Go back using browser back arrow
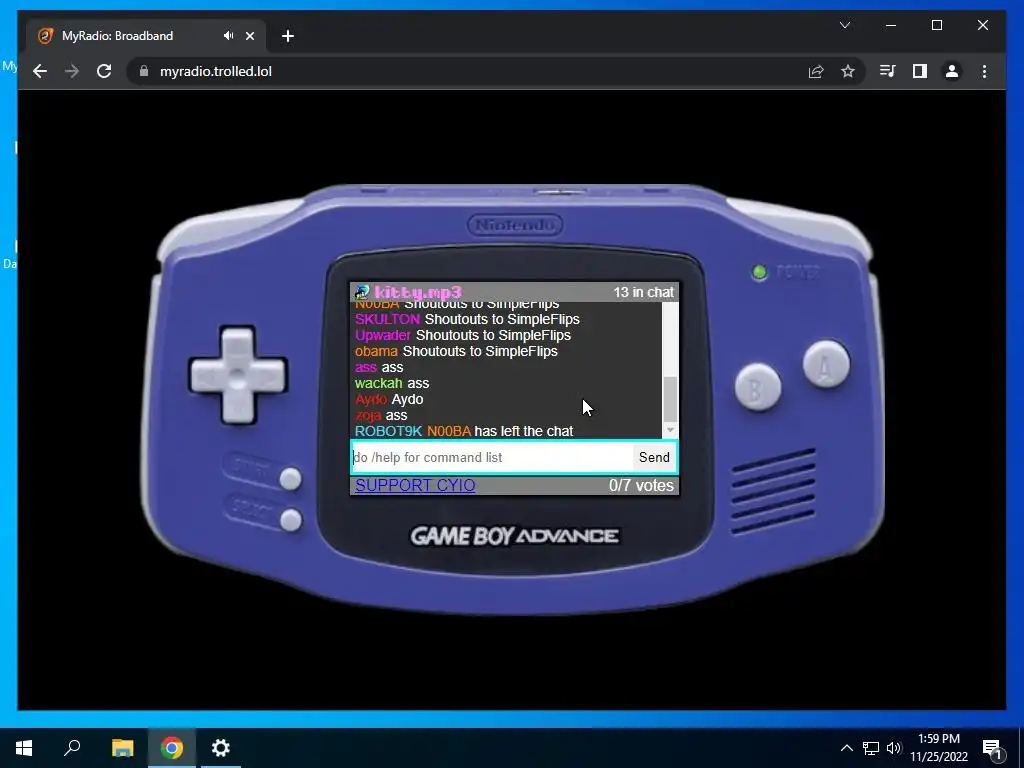The height and width of the screenshot is (768, 1024). (40, 71)
